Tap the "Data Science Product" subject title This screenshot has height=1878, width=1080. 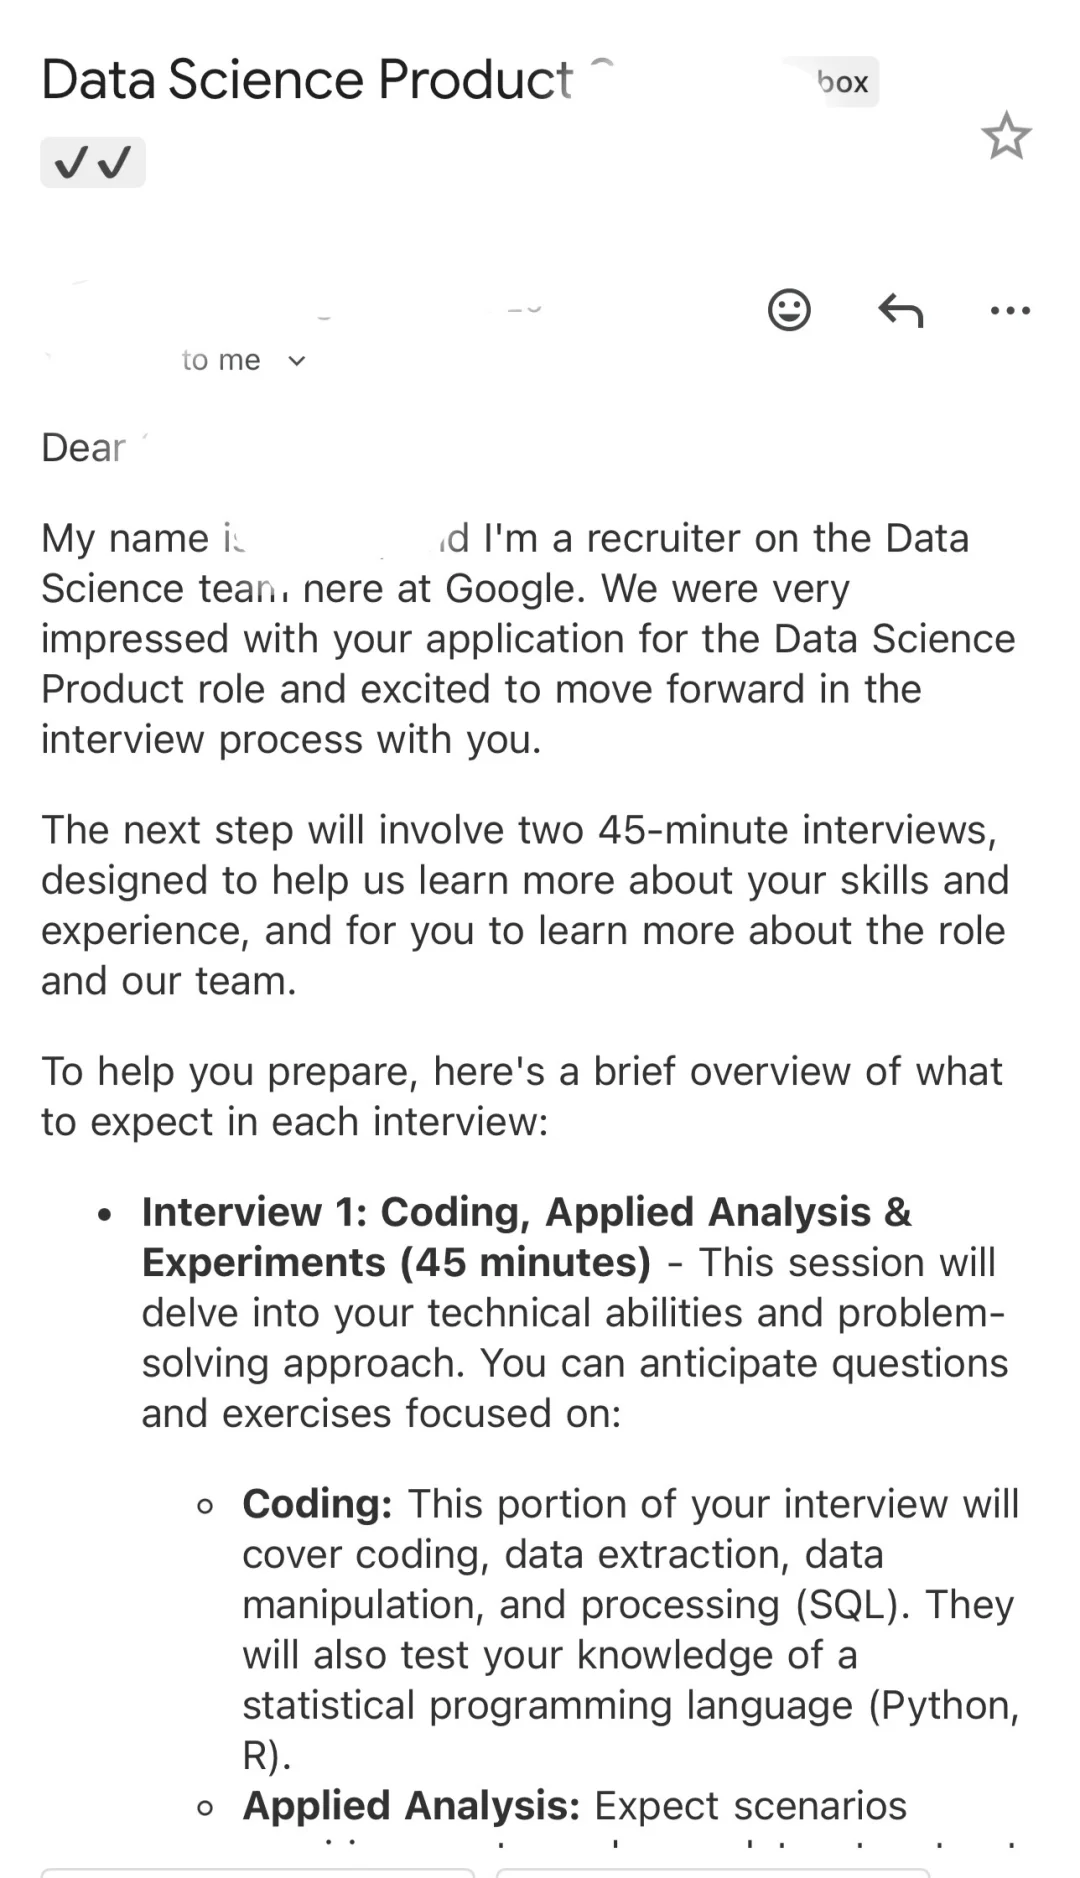[307, 80]
